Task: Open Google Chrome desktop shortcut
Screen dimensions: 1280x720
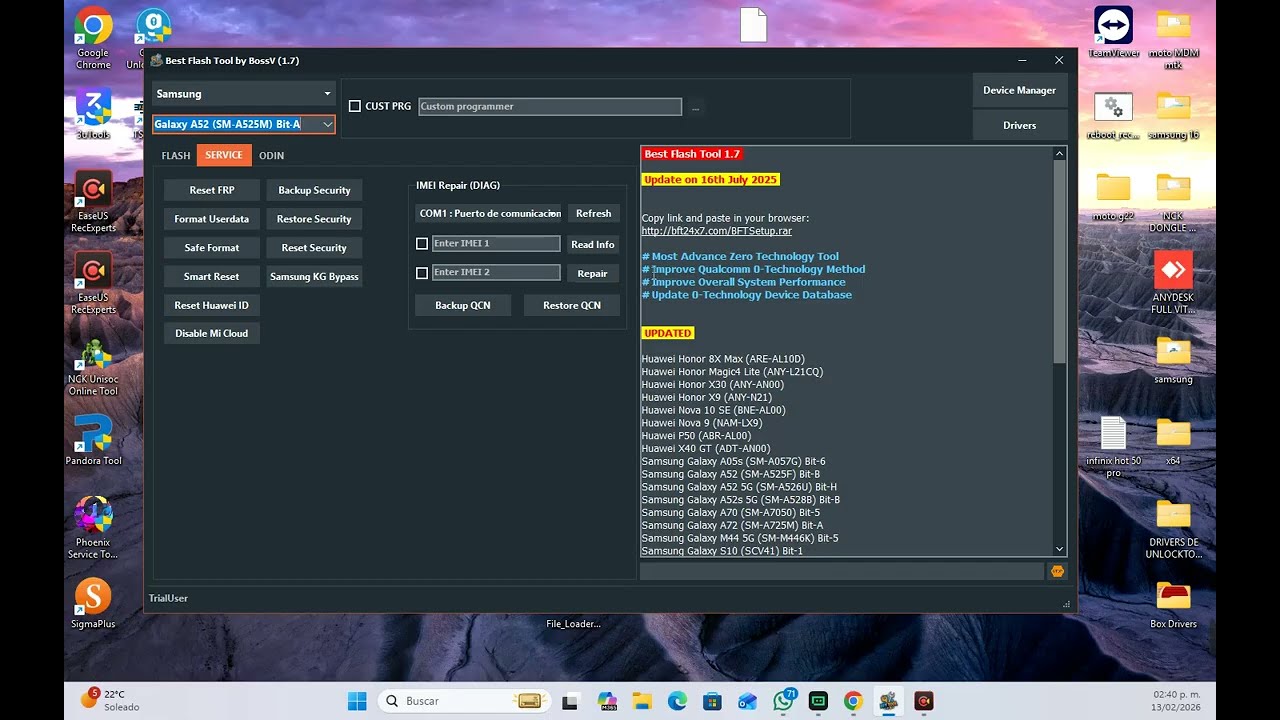Action: 93,38
